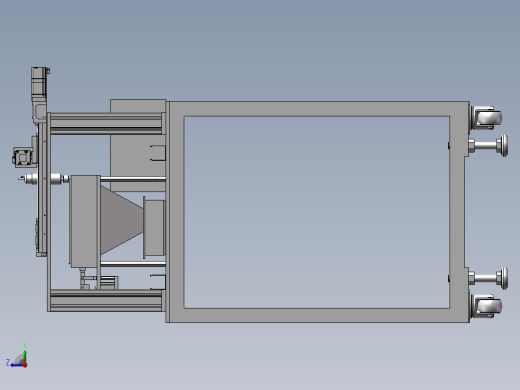Select the lower horizontal guide rod

133,264
